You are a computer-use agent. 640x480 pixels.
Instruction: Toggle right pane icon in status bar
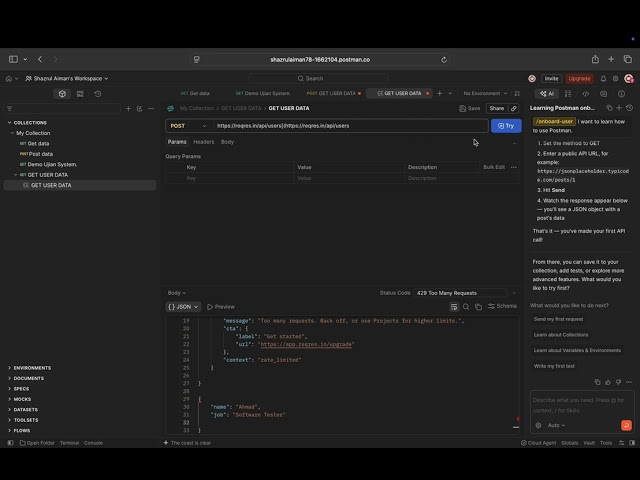[x=632, y=443]
